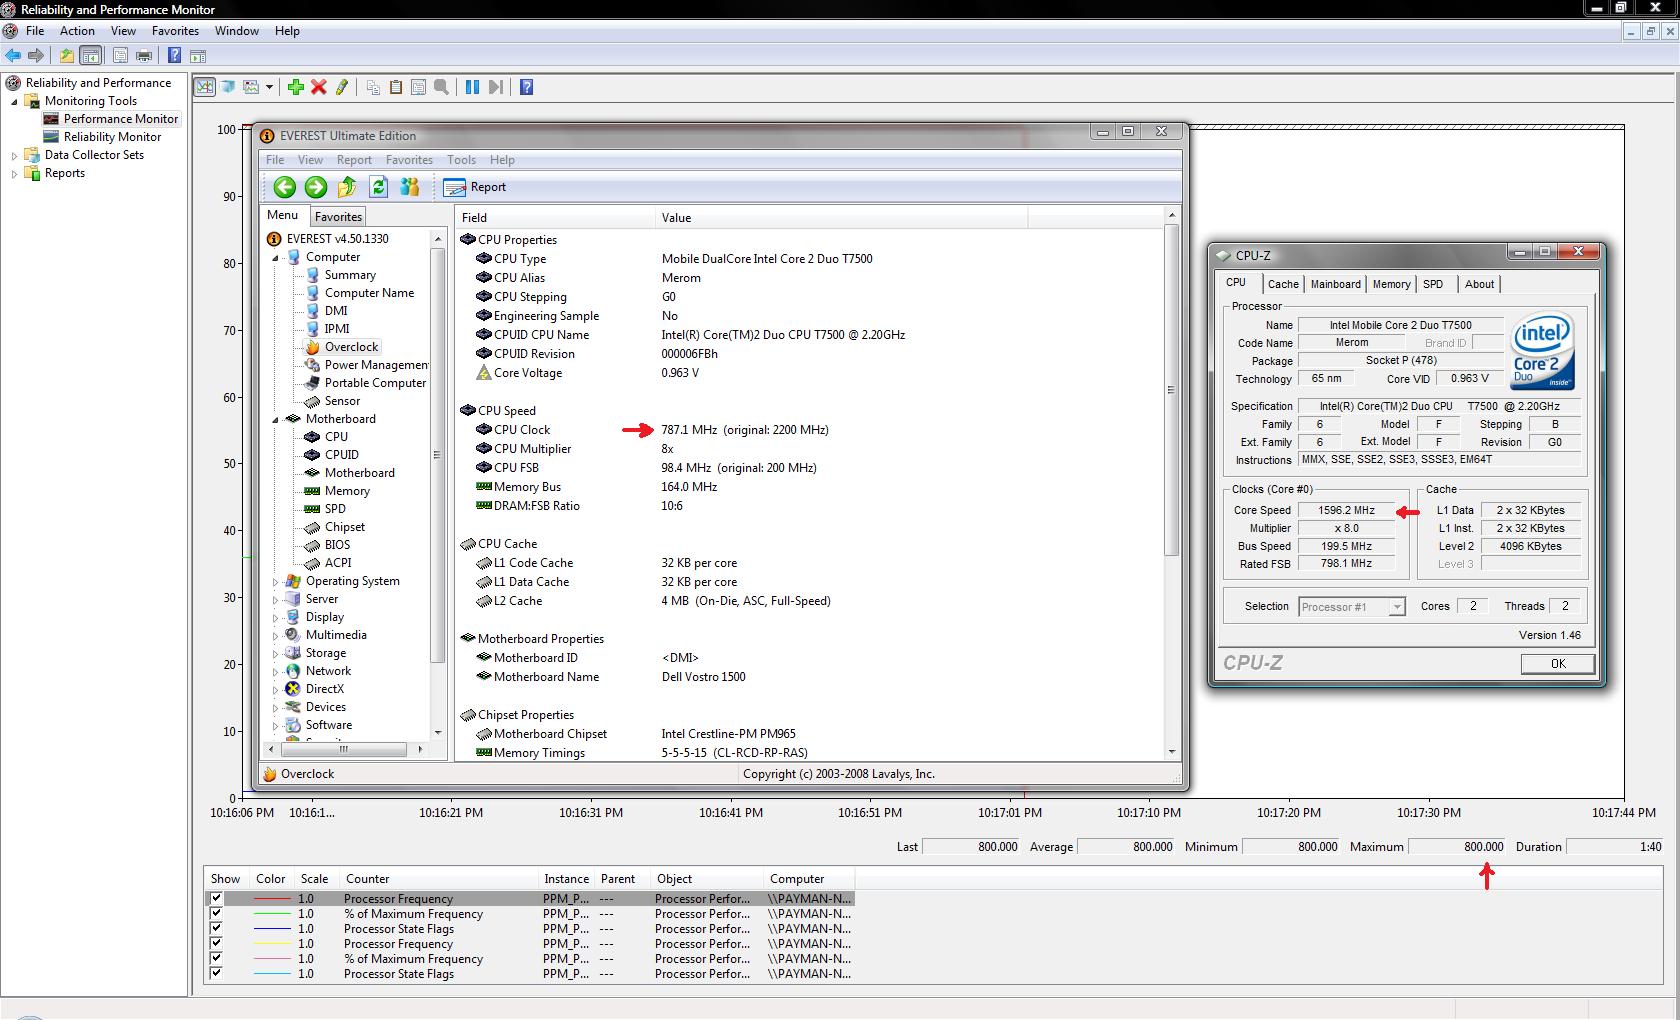
Task: Expand the Storage node in the EVEREST tree
Action: pos(276,653)
